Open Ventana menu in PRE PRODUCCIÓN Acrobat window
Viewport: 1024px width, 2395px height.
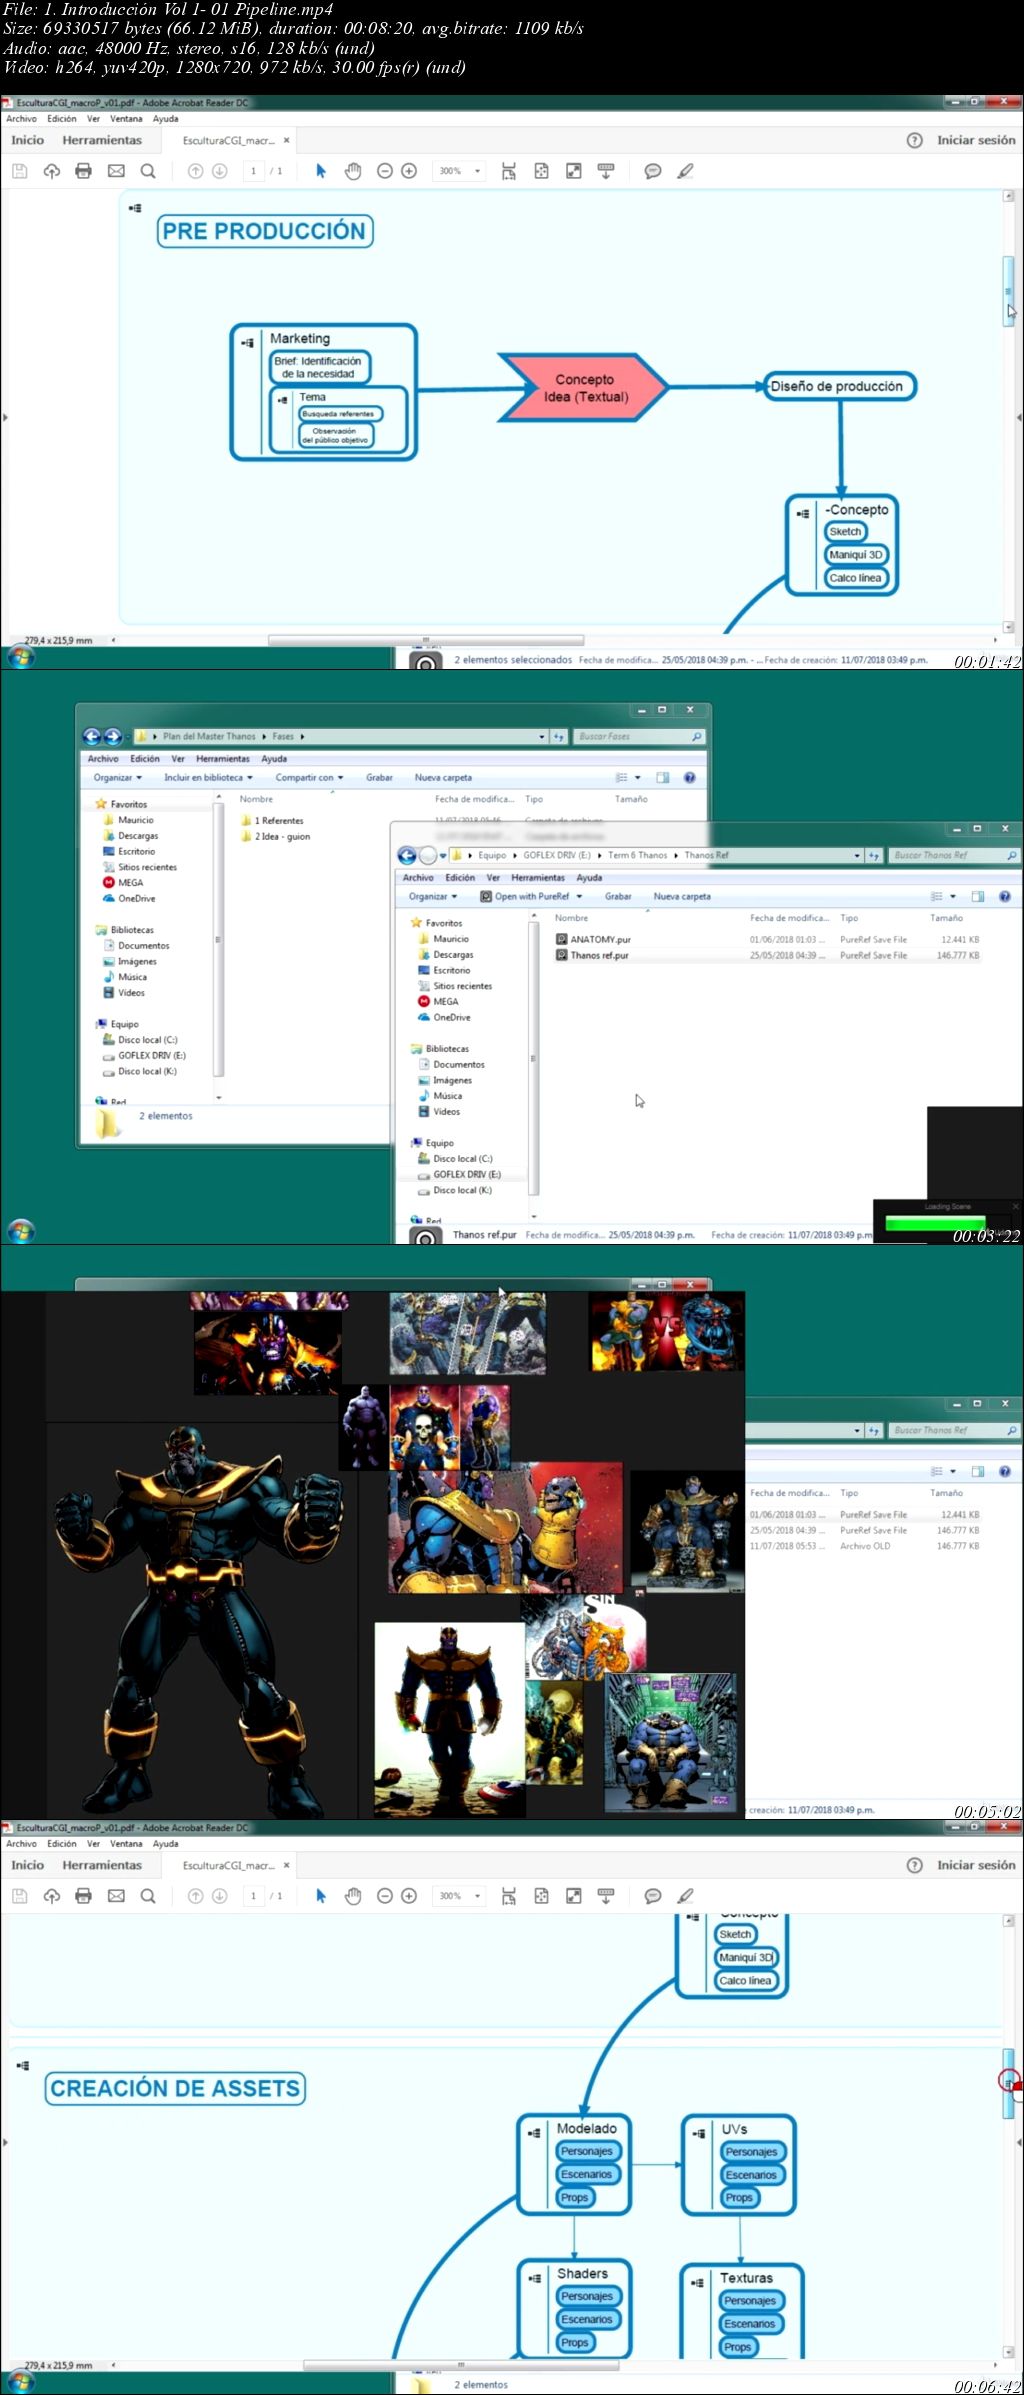[126, 118]
